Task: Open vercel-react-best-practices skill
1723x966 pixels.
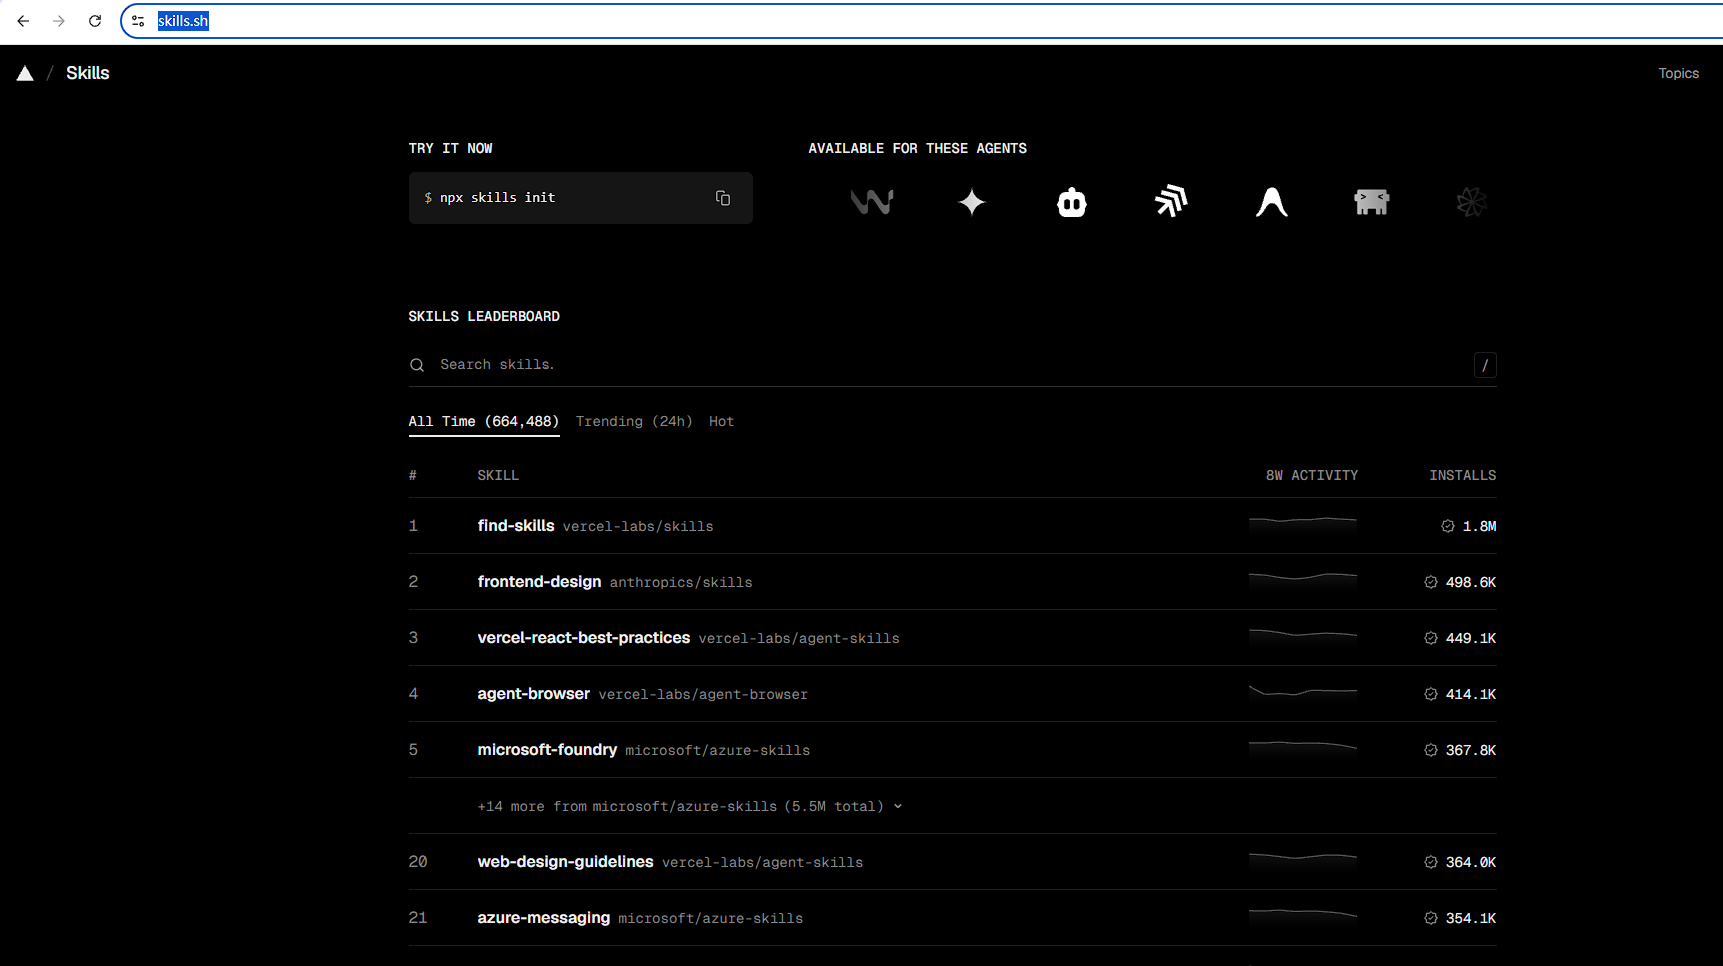Action: (x=584, y=638)
